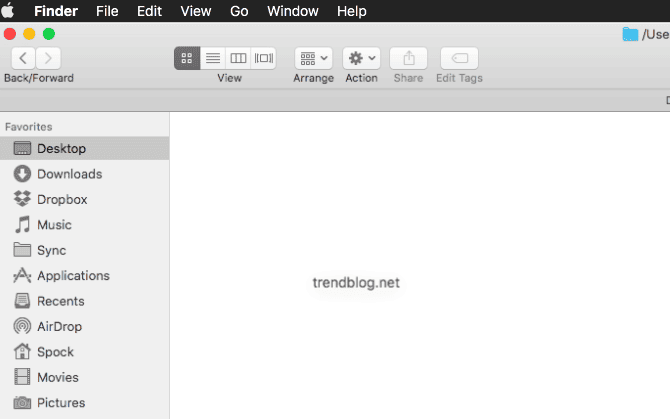Open the Recents sidebar item
670x419 pixels.
point(60,301)
